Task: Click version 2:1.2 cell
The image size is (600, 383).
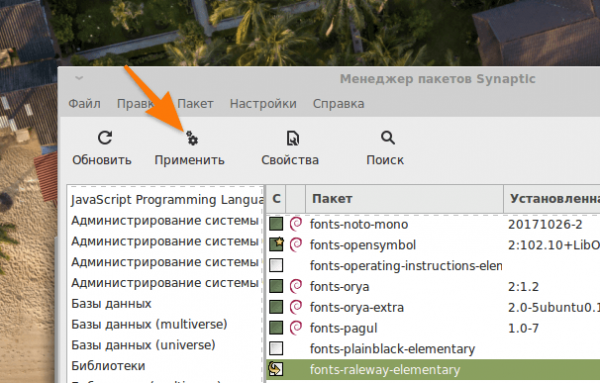Action: click(523, 286)
